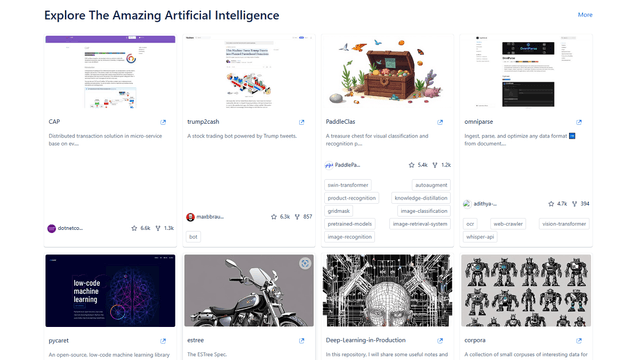Open external link icon for CAP
Screen dimensions: 640x360
163,122
